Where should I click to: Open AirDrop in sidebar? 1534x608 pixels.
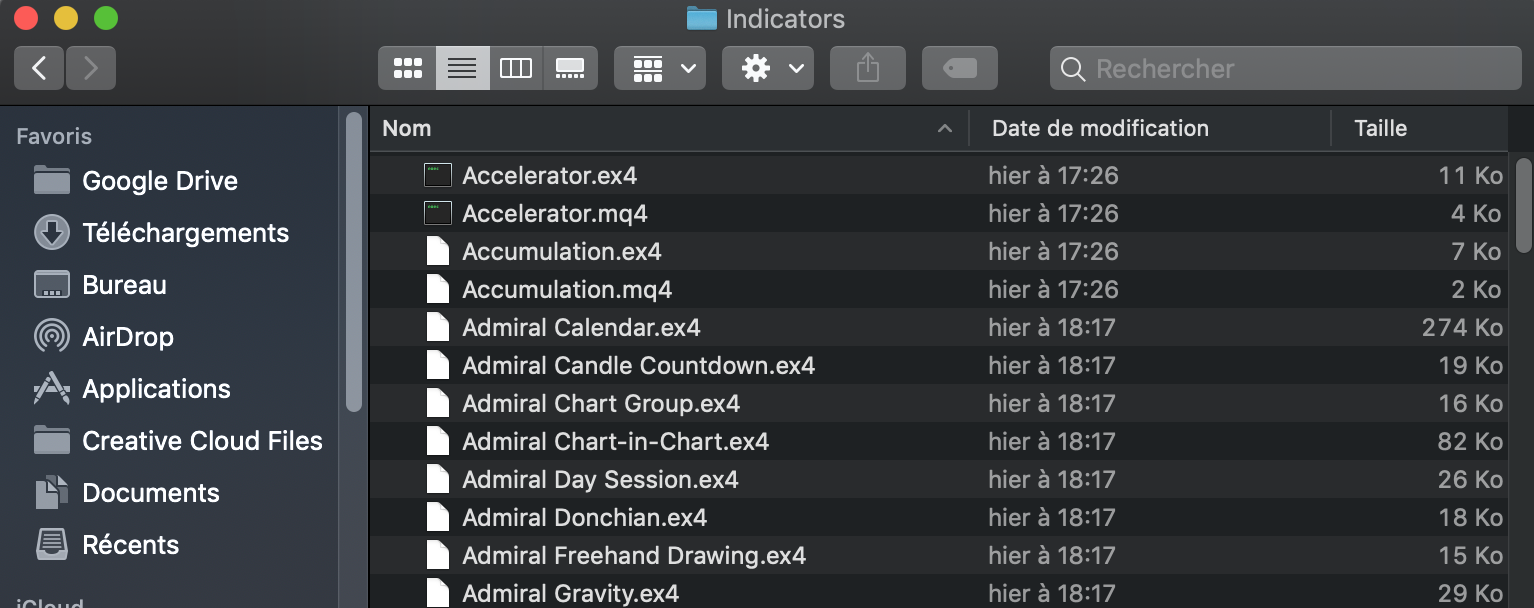[x=128, y=337]
